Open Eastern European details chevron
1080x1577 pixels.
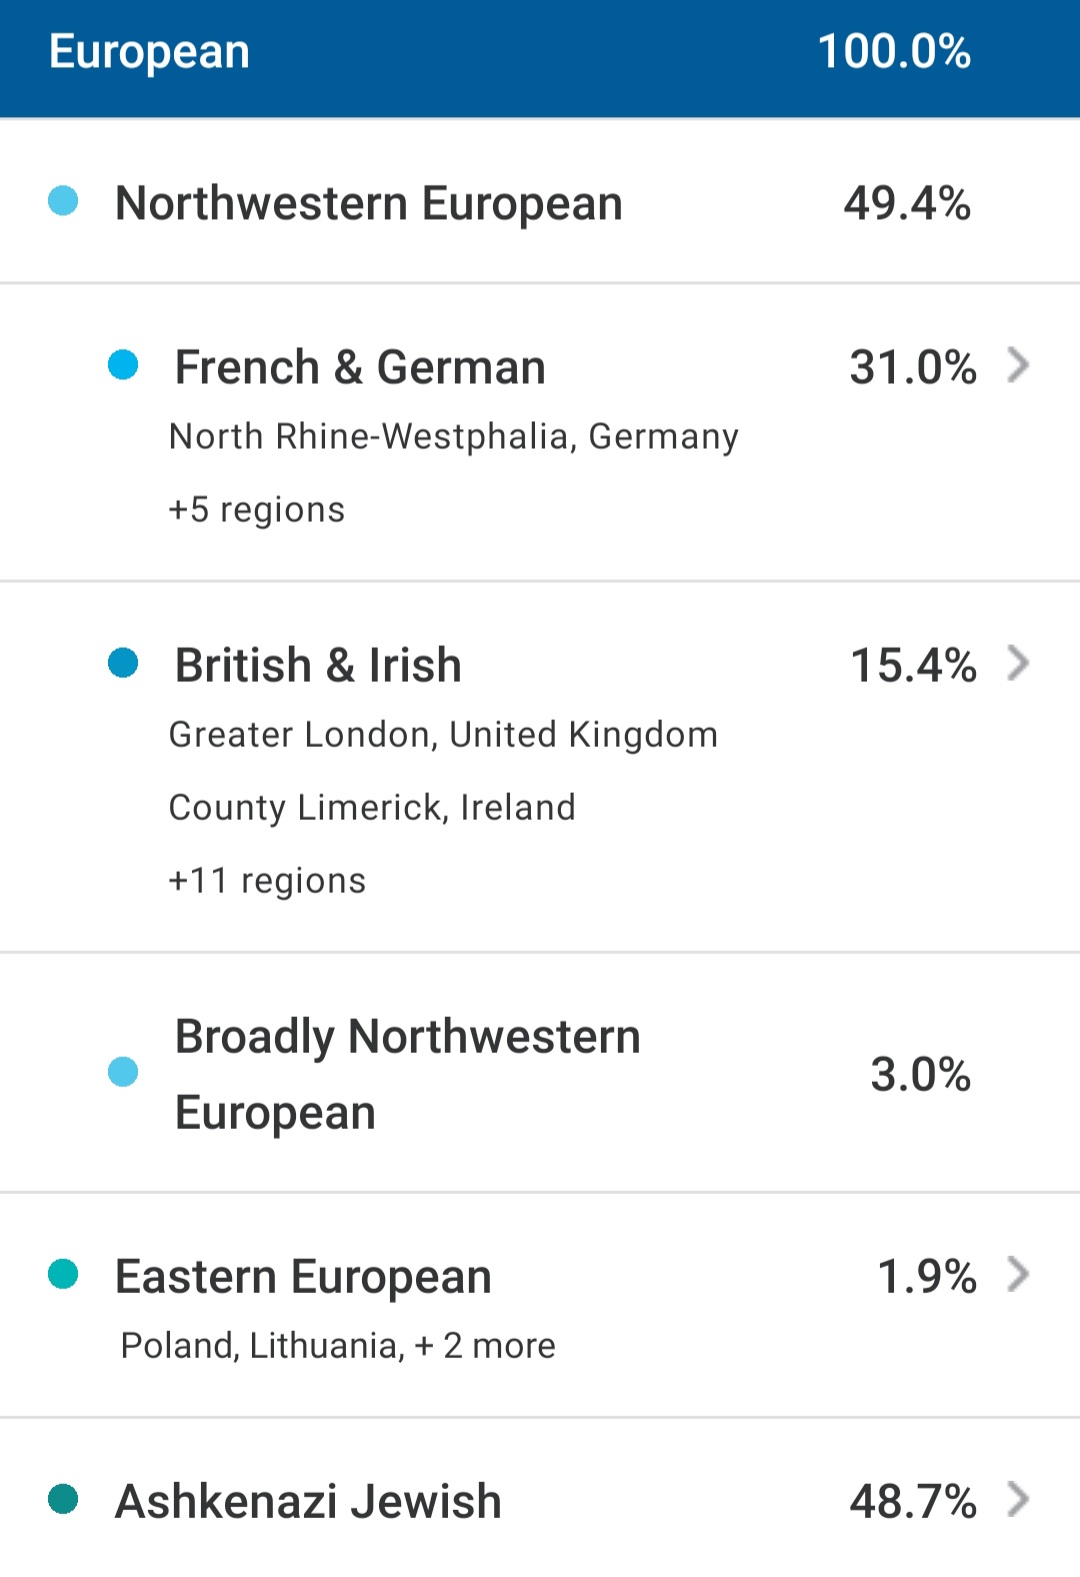[x=1018, y=1274]
